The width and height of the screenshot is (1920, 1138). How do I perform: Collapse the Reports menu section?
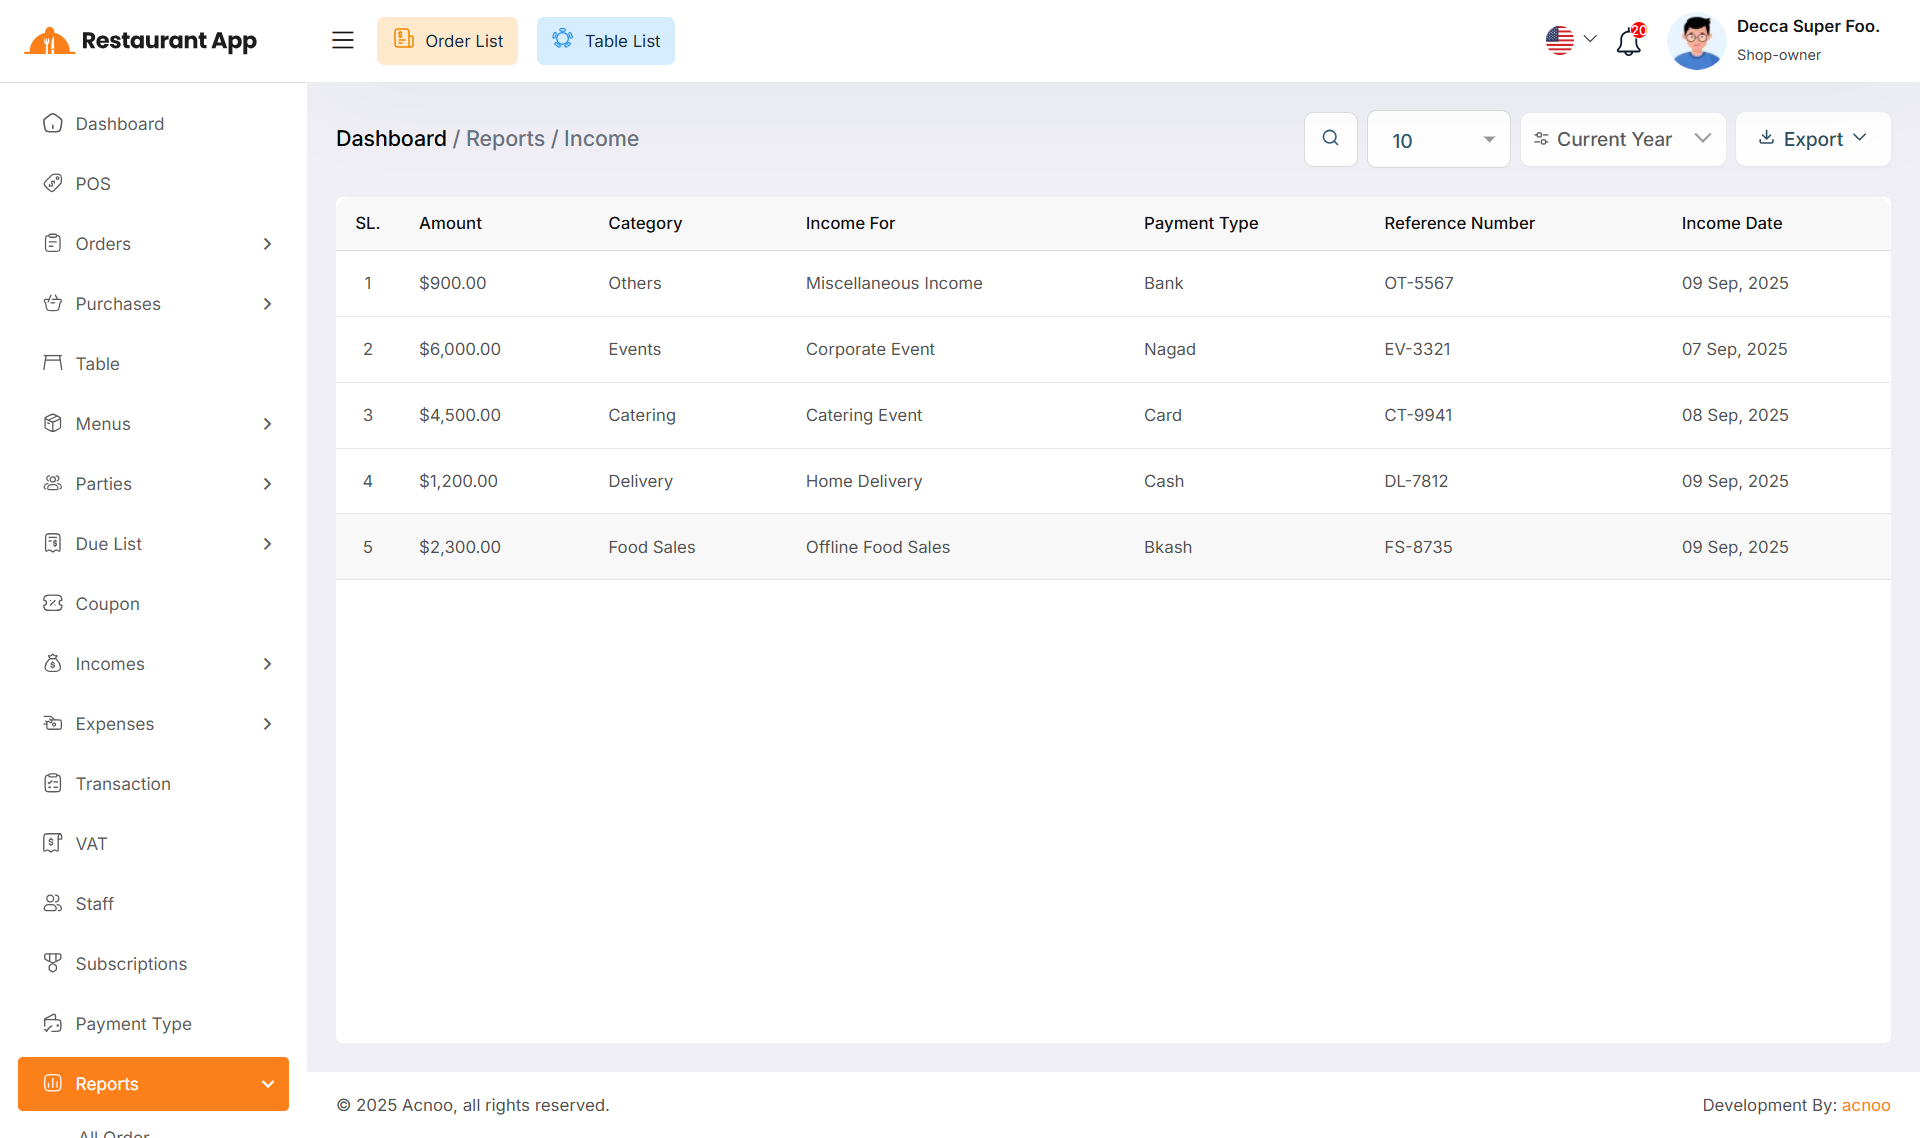(x=267, y=1084)
